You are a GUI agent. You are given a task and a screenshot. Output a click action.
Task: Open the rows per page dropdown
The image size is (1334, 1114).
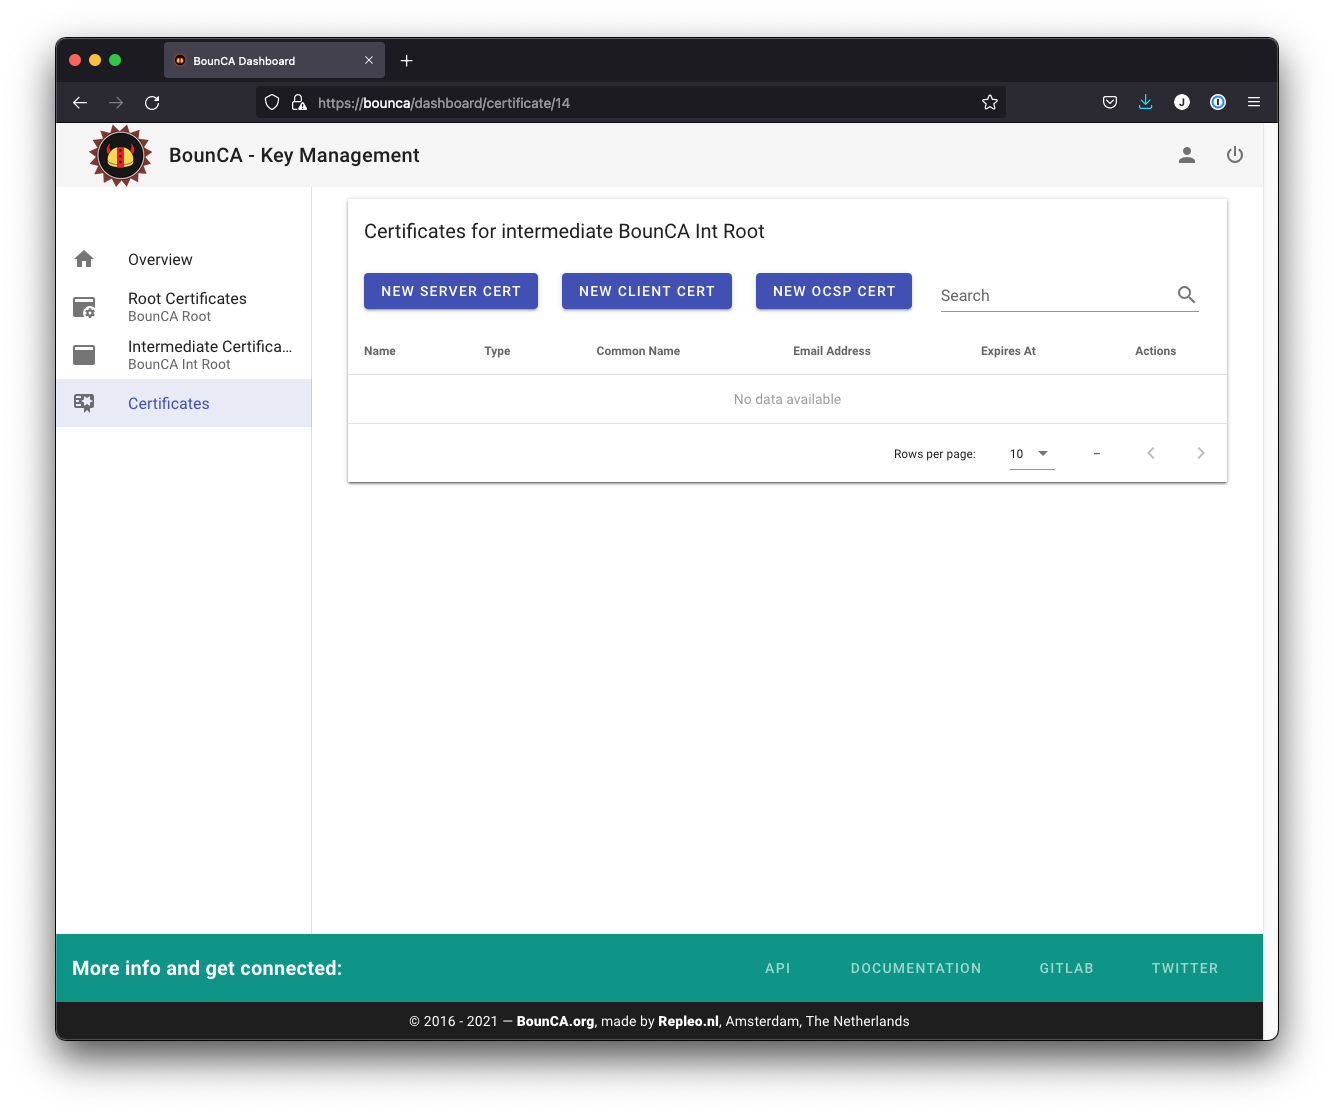(1032, 454)
